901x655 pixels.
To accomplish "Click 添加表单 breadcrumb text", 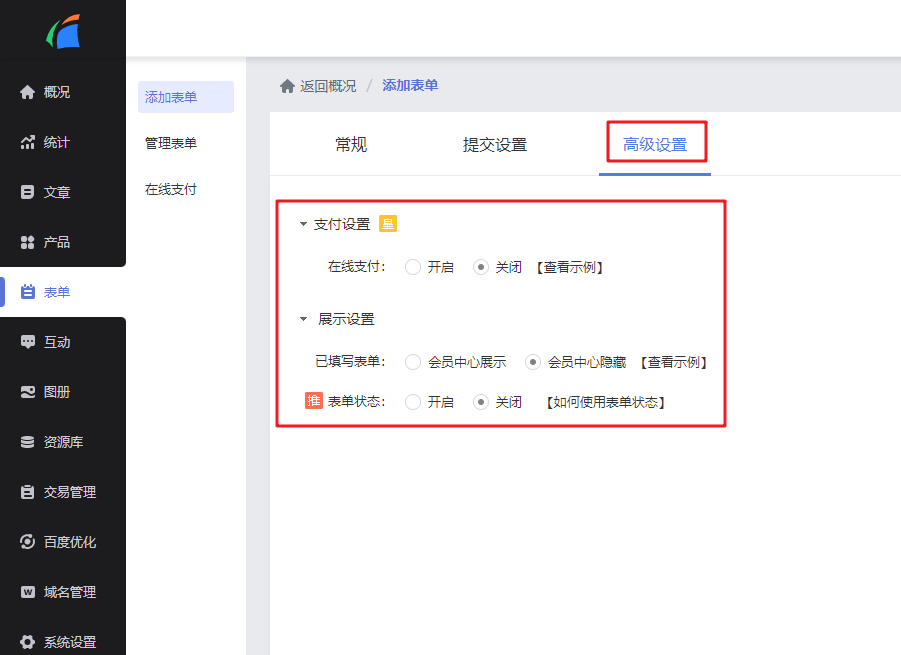I will (410, 86).
